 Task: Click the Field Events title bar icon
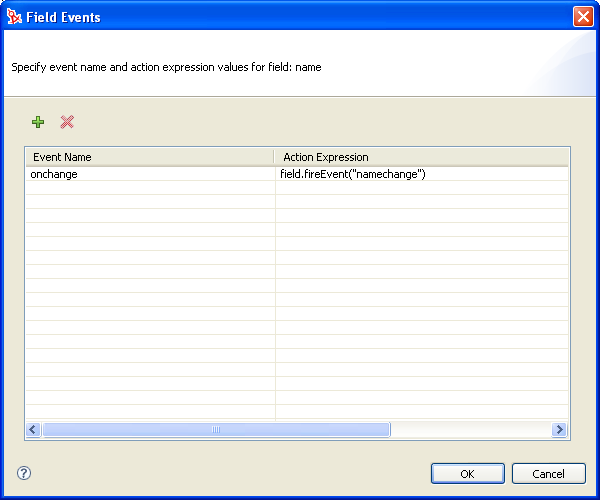[14, 17]
